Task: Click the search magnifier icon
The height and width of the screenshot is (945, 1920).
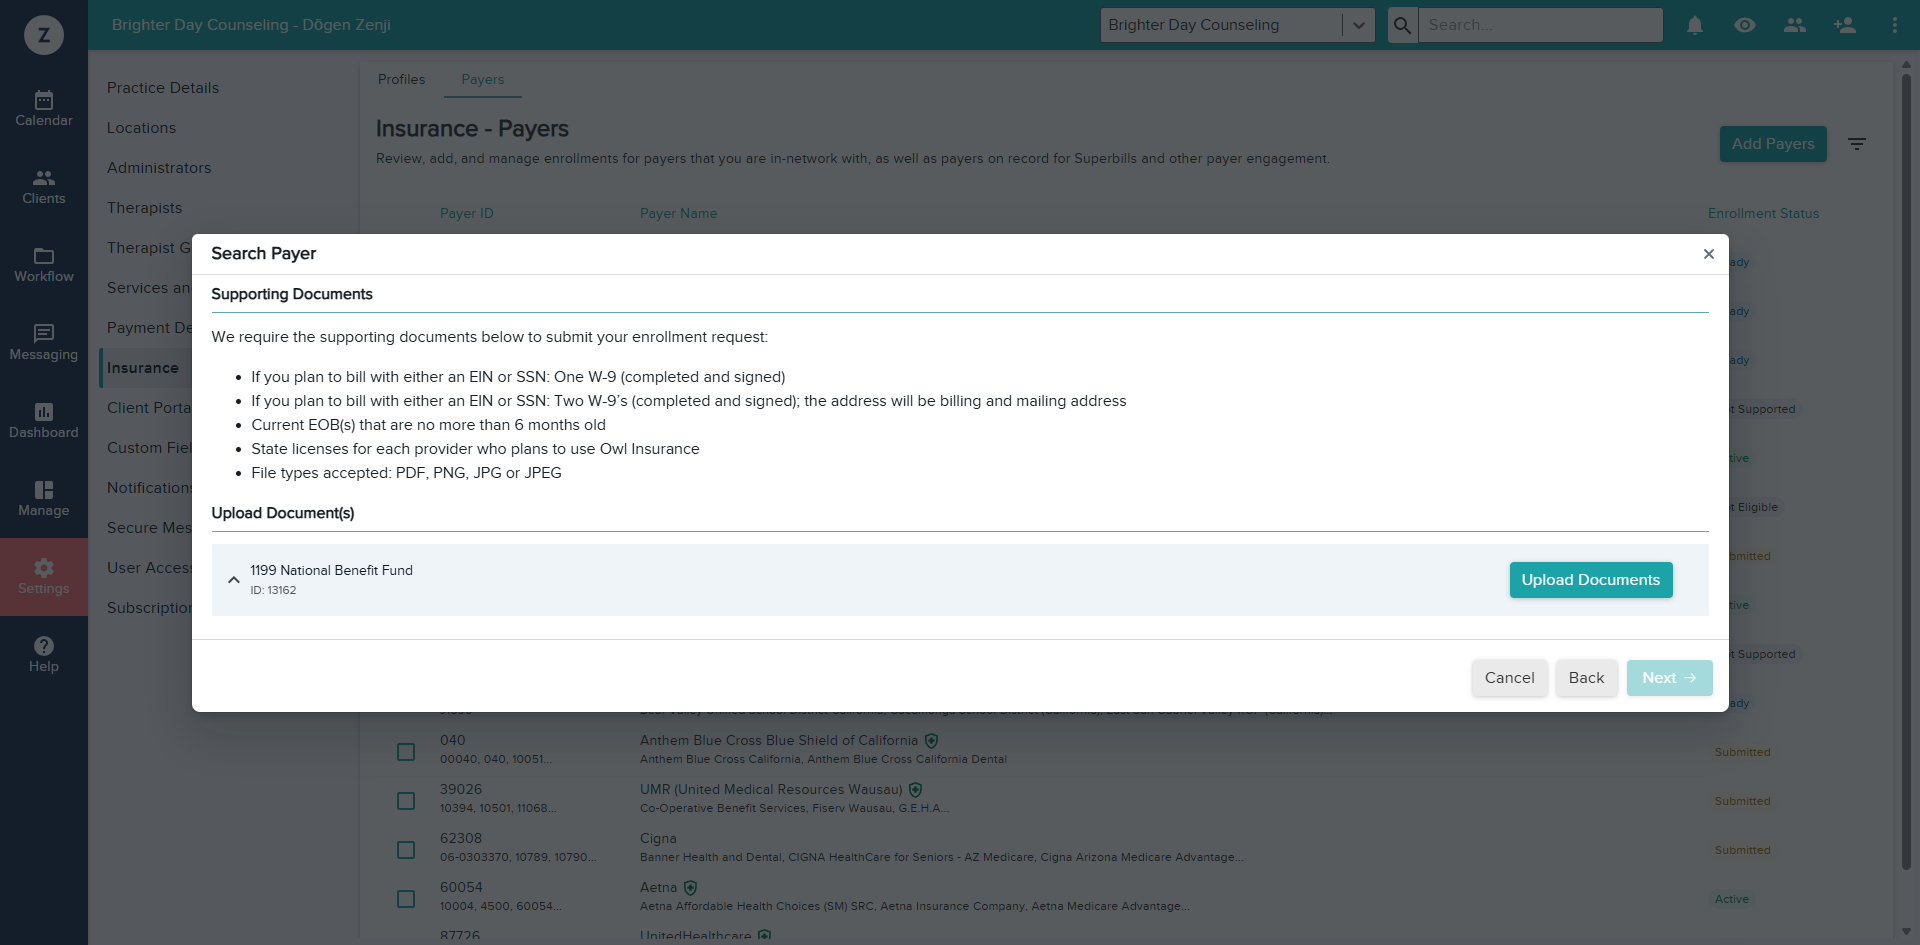Action: coord(1403,25)
